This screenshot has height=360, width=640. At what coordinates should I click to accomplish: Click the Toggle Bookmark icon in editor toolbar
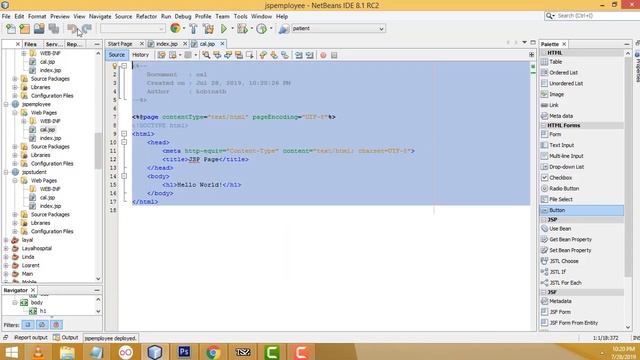tap(285, 55)
